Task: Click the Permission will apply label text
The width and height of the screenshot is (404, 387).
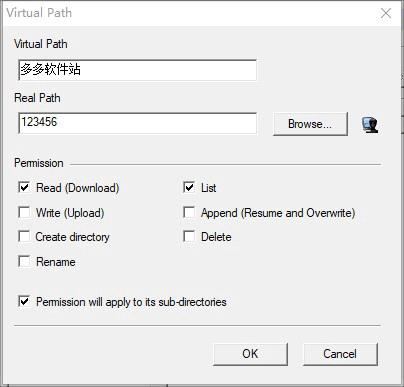Action: pos(131,302)
